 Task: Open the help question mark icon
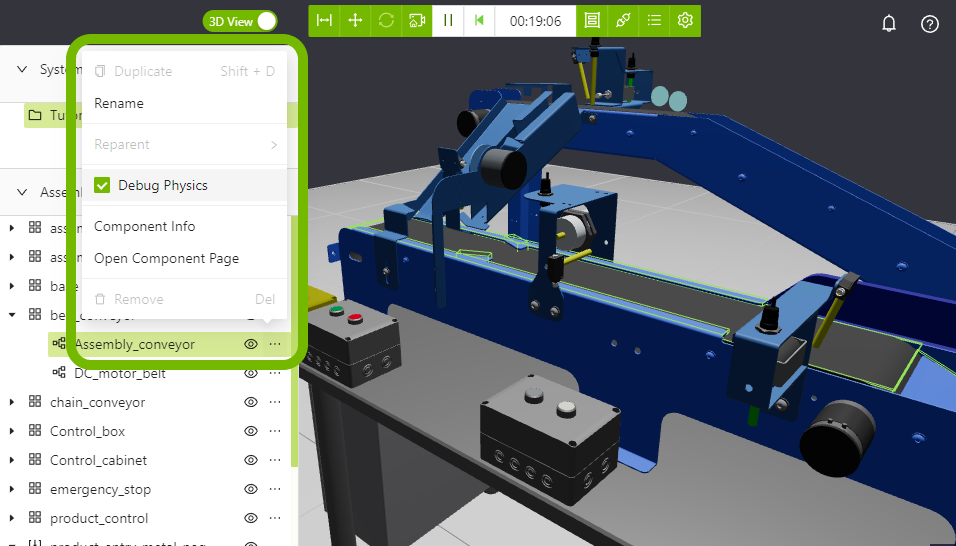point(930,24)
